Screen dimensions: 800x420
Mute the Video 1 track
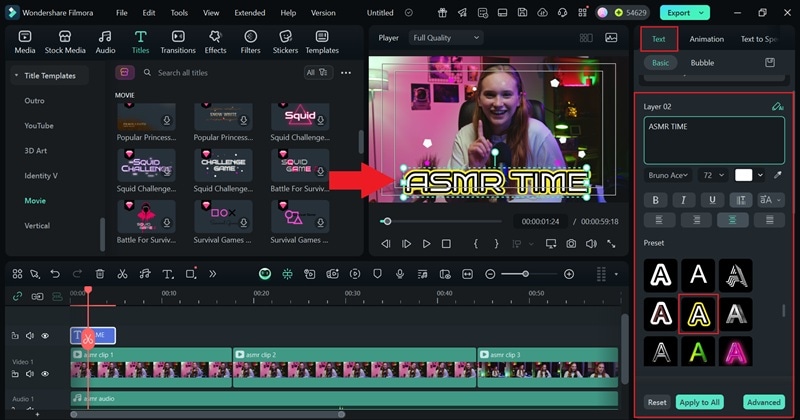[x=30, y=374]
